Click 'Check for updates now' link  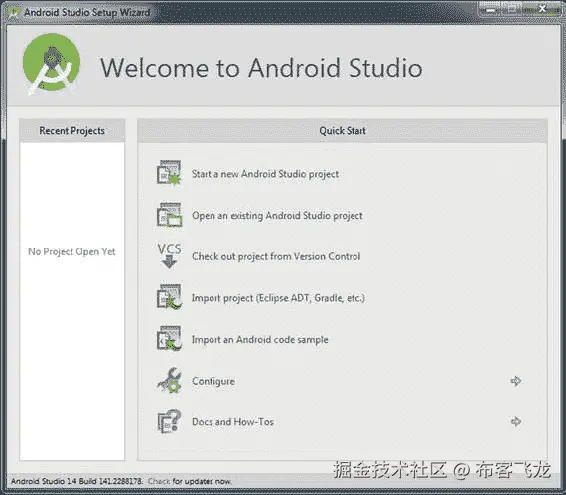[x=190, y=481]
